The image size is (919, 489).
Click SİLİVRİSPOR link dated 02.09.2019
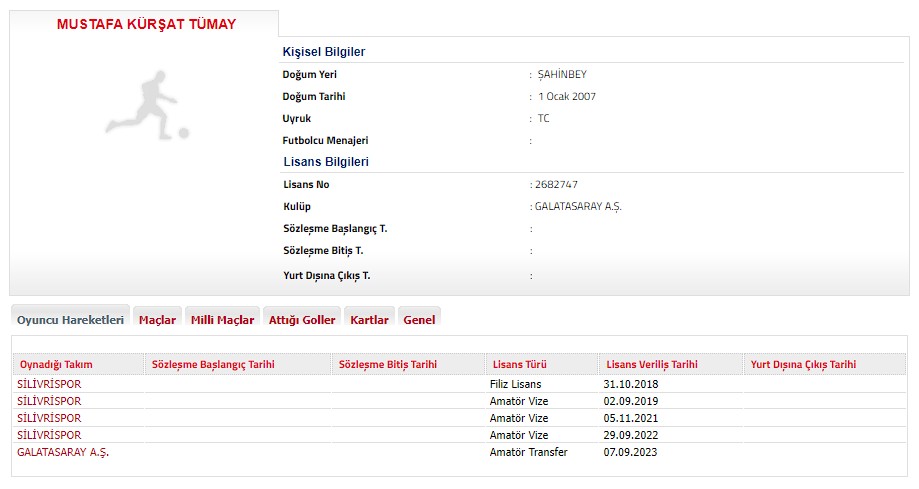tap(49, 401)
